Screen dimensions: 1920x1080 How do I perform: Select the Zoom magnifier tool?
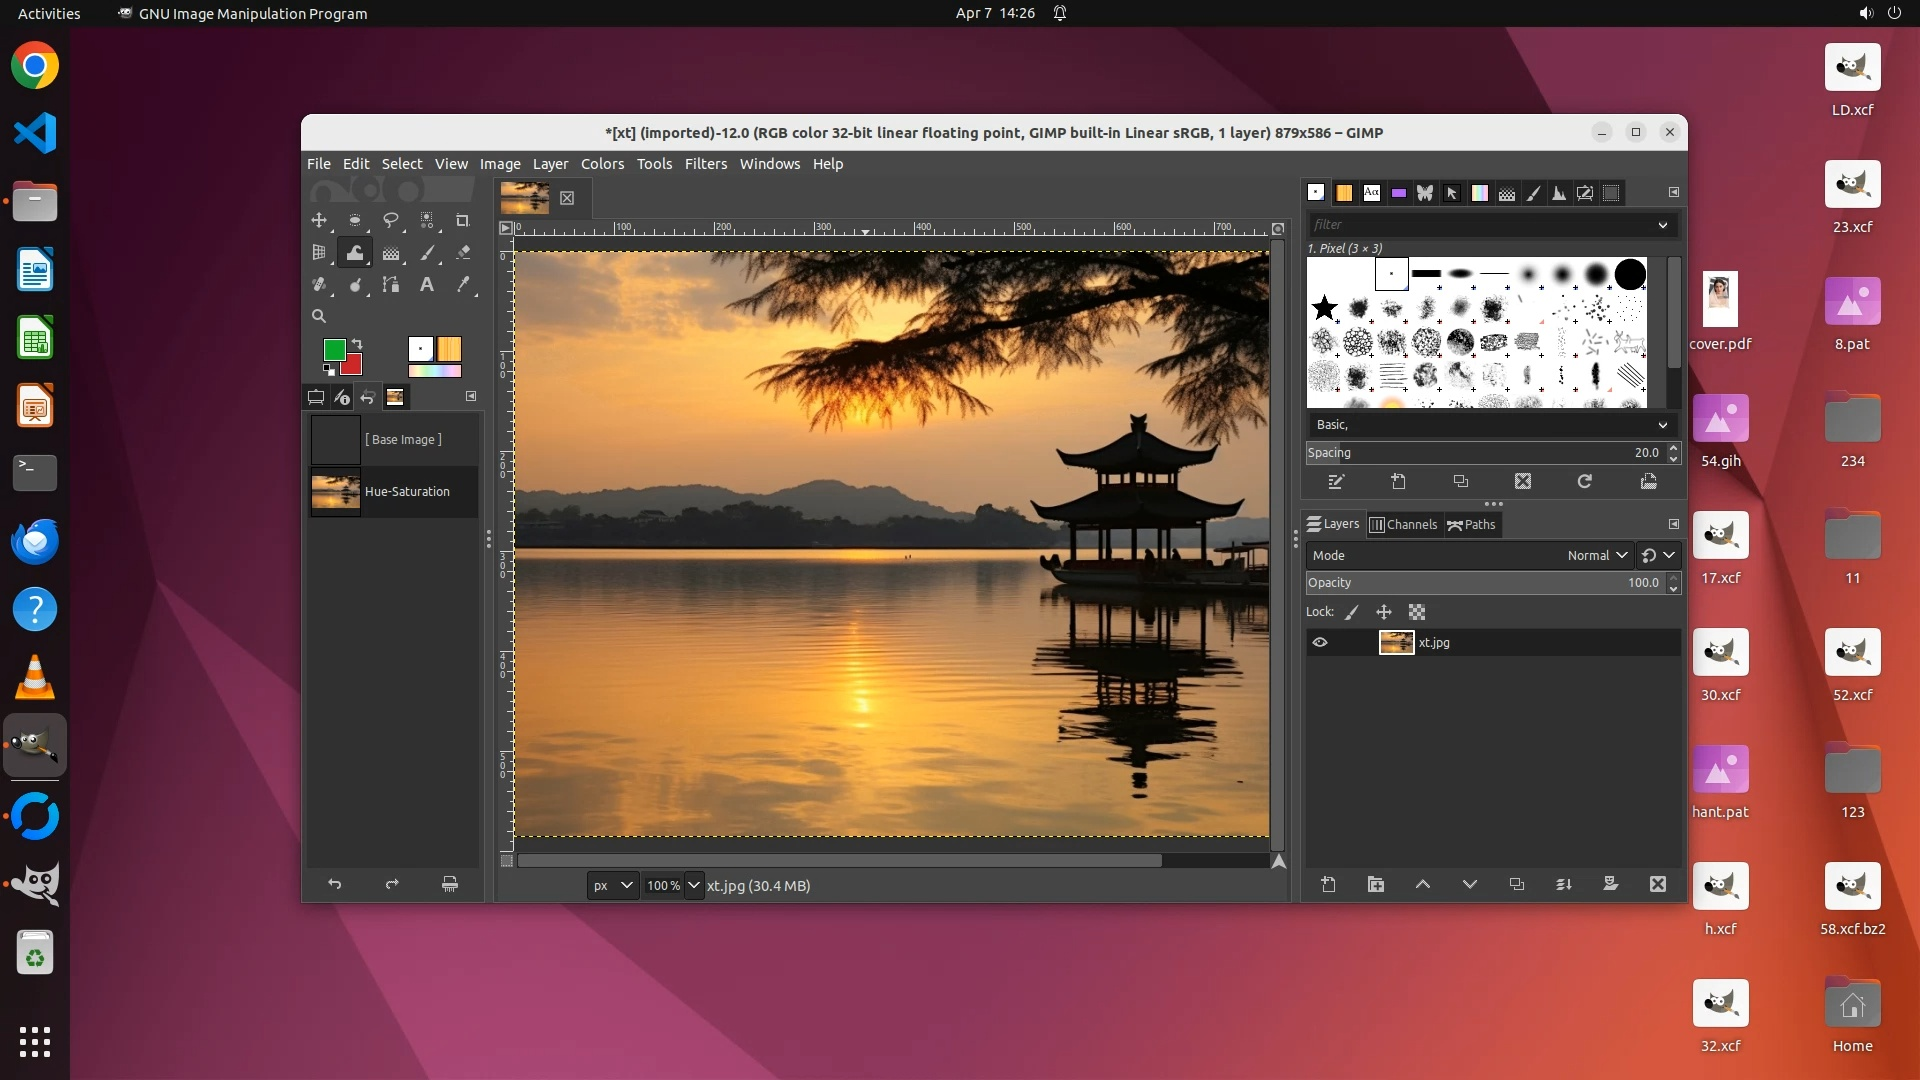tap(319, 316)
